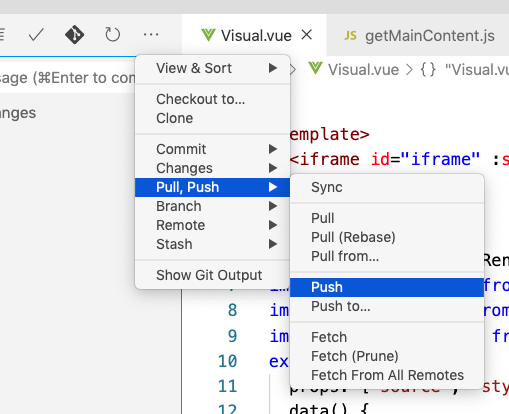Expand the Commit submenu
Screen dimensions: 509x414
pyautogui.click(x=213, y=149)
